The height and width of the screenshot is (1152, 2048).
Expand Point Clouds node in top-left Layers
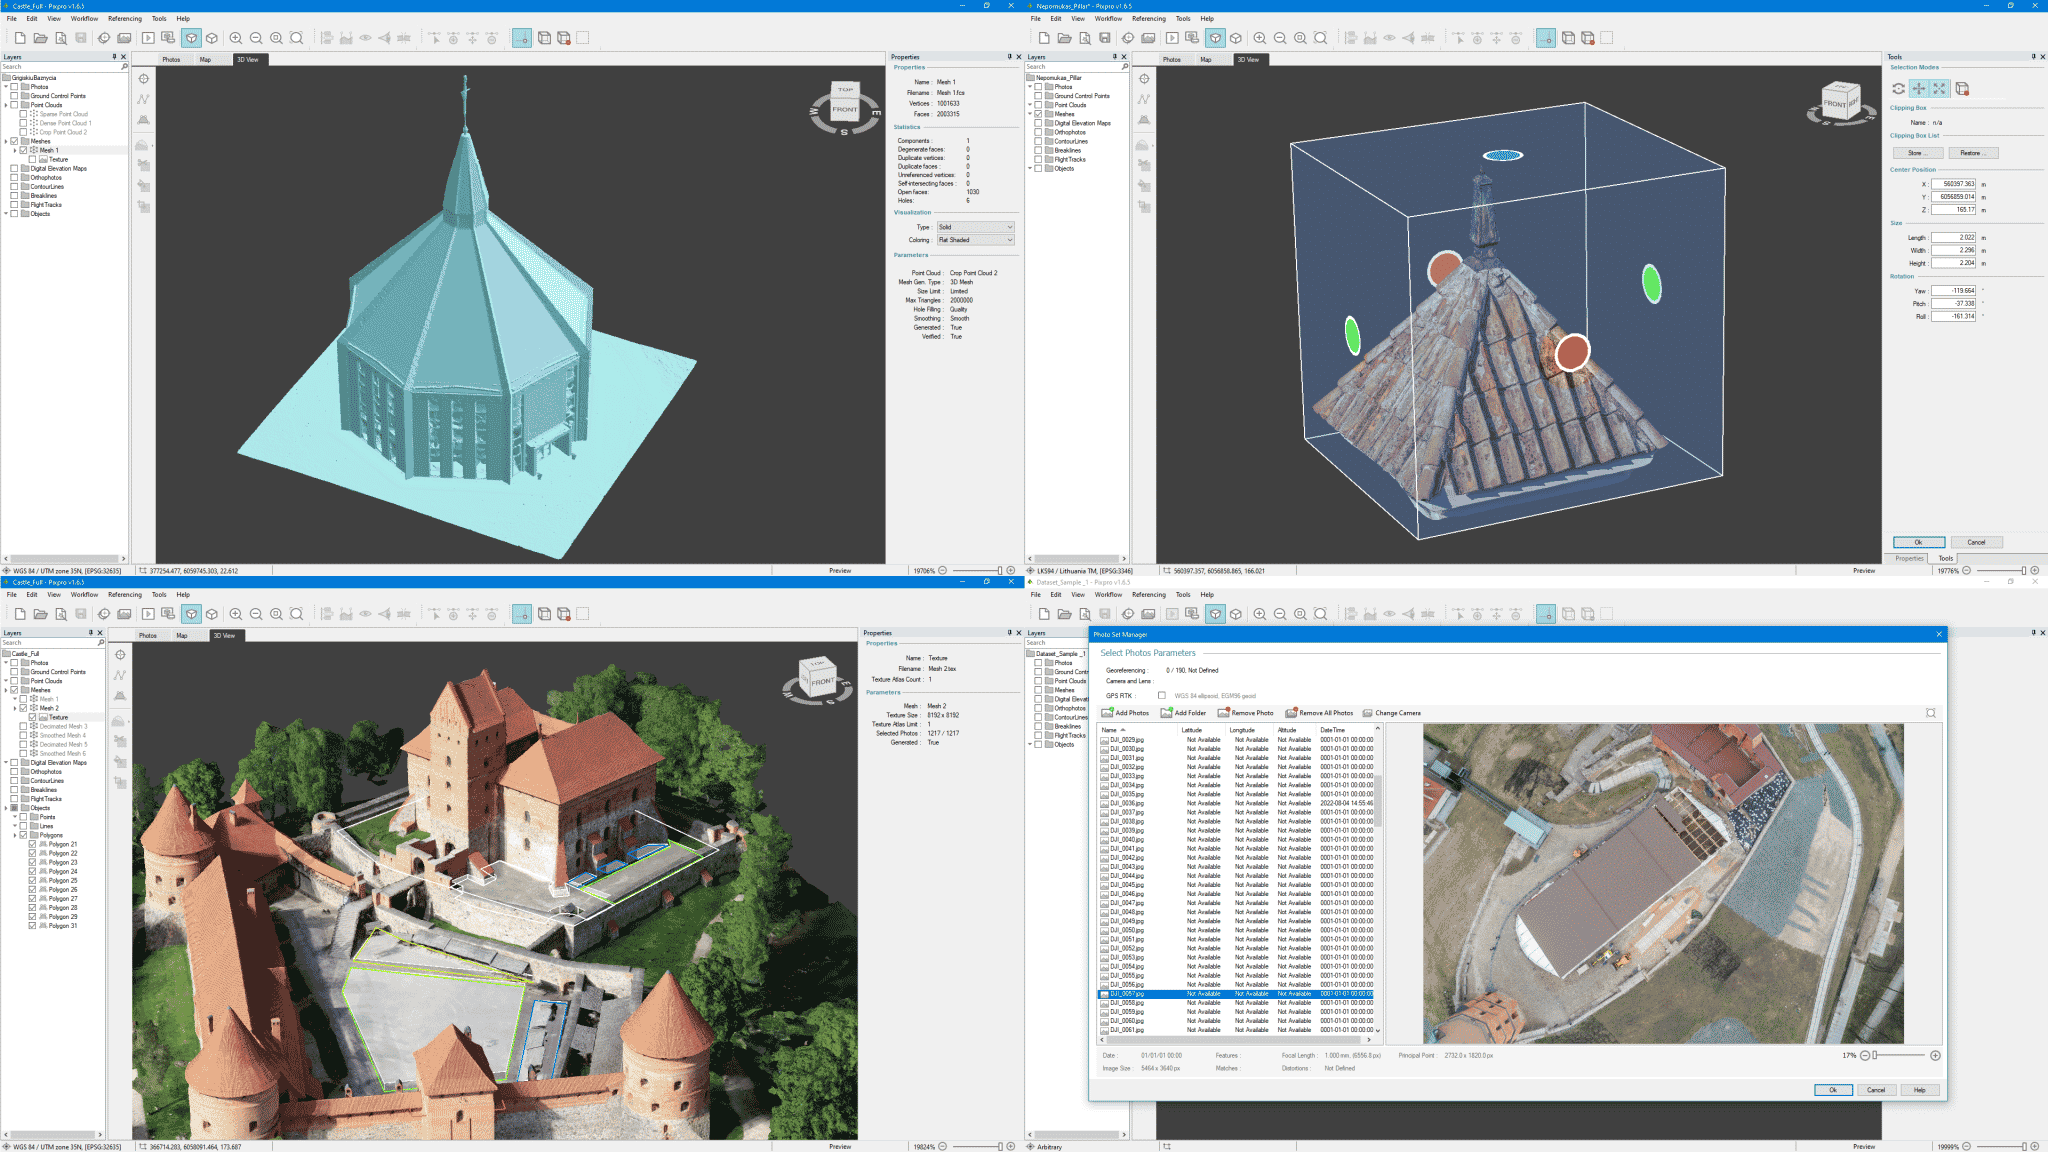[6, 105]
